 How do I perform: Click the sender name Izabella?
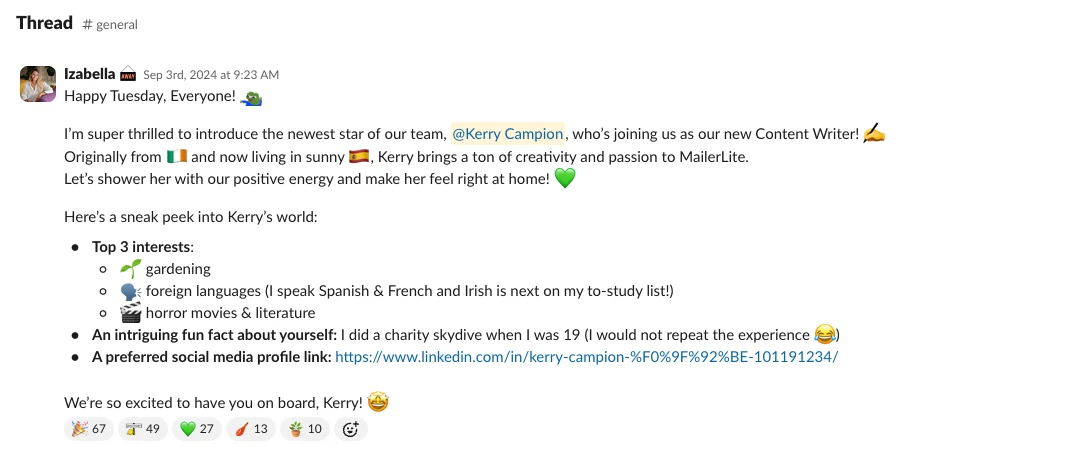pyautogui.click(x=89, y=74)
